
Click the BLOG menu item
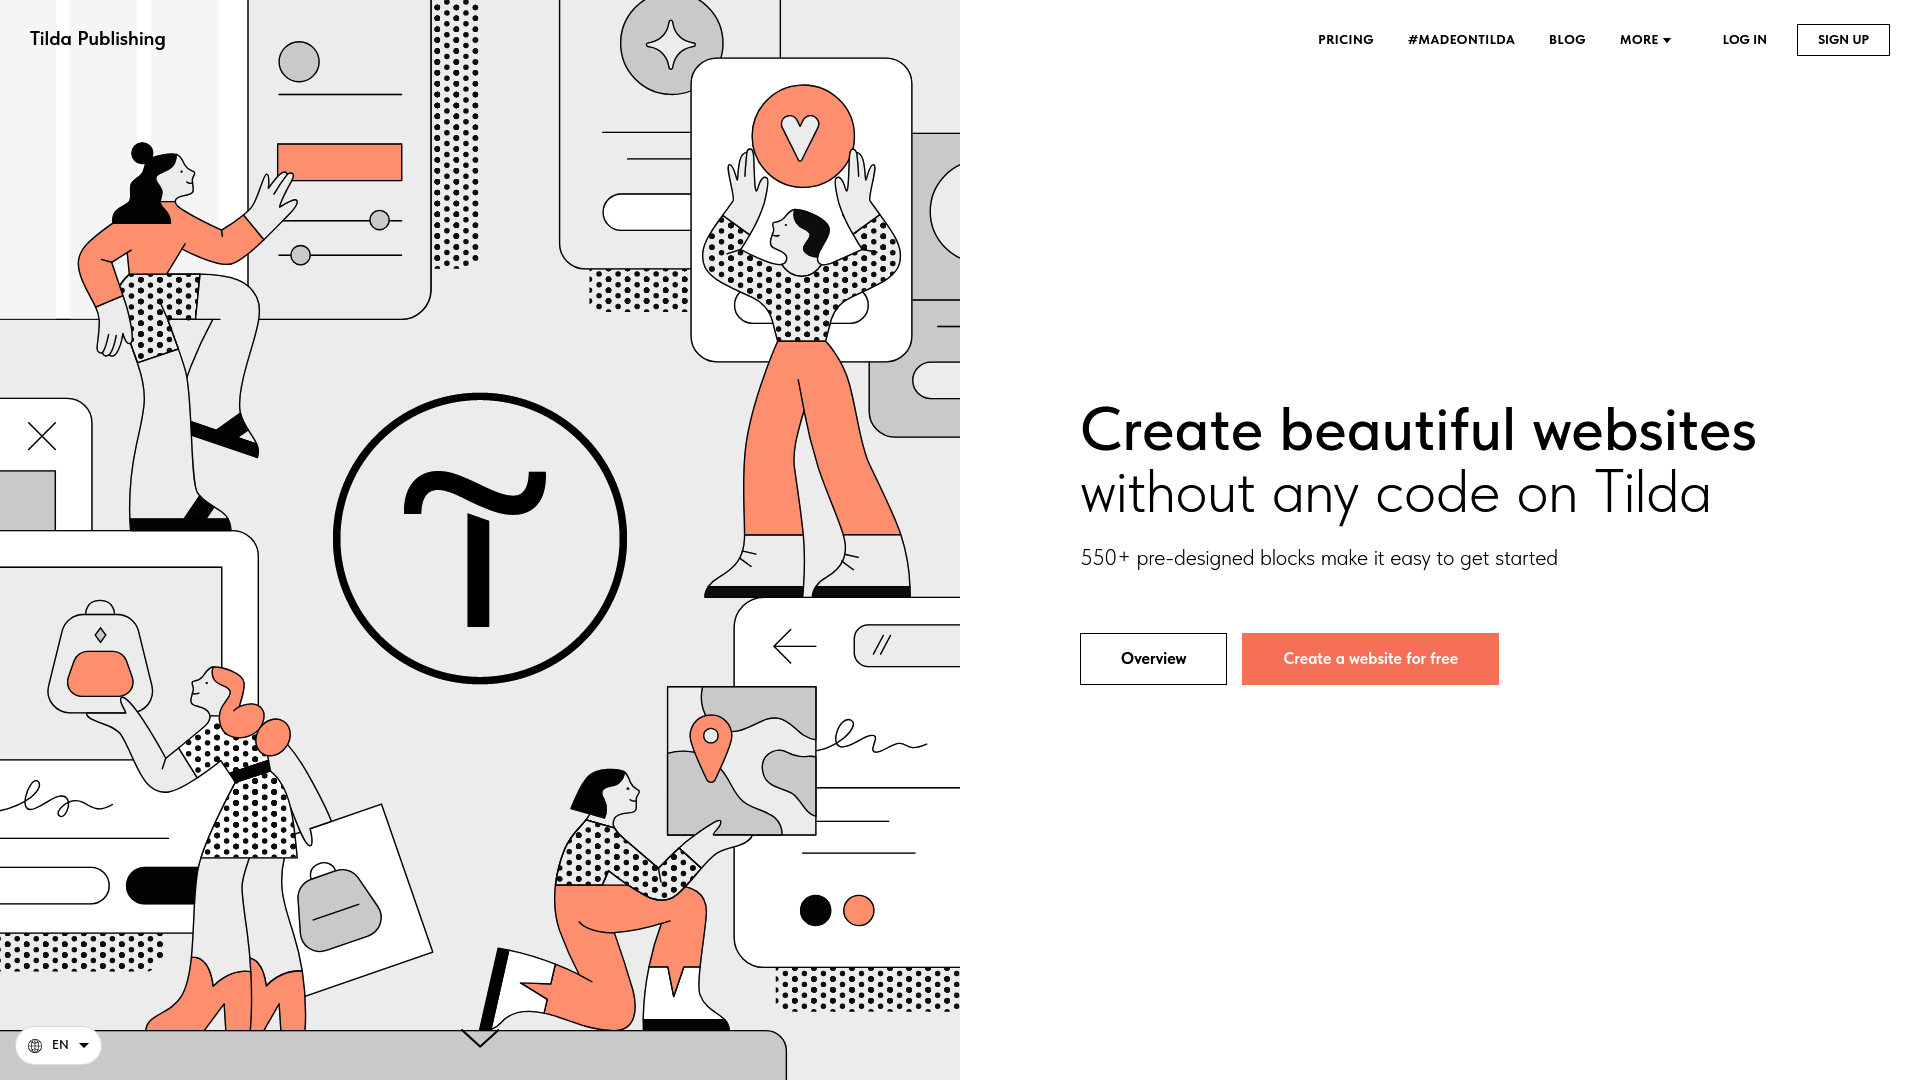(x=1567, y=38)
